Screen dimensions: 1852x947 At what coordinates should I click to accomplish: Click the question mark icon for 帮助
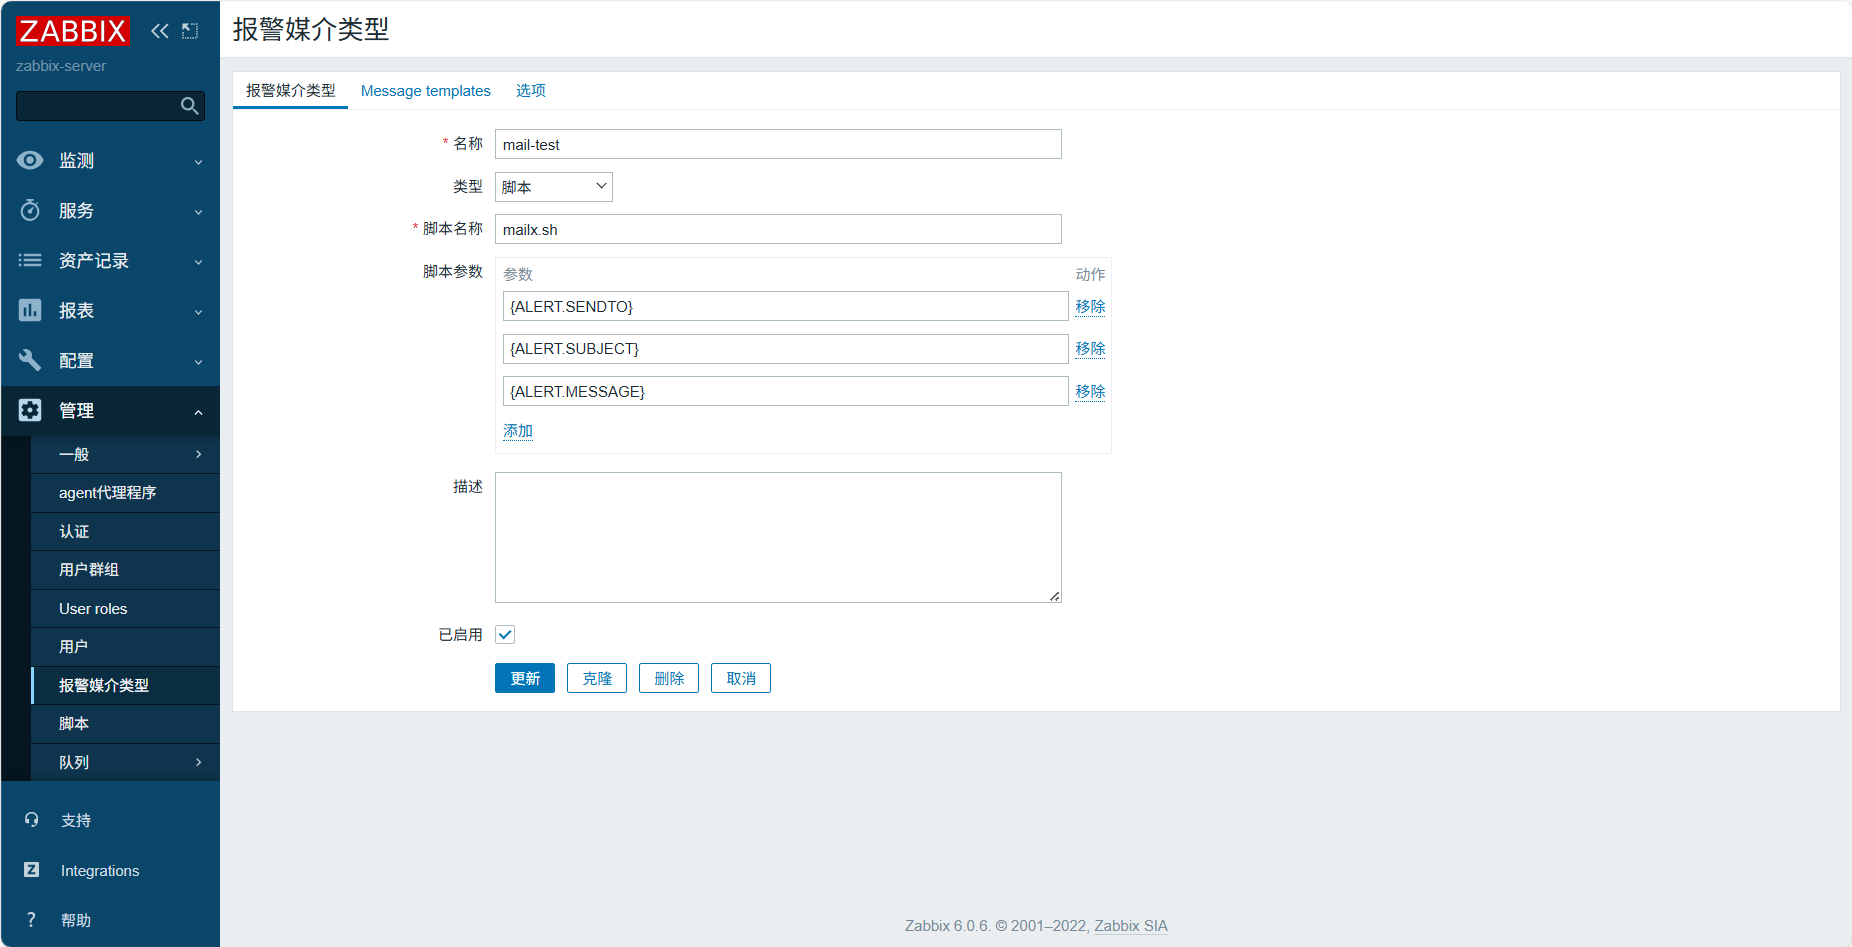[x=32, y=920]
